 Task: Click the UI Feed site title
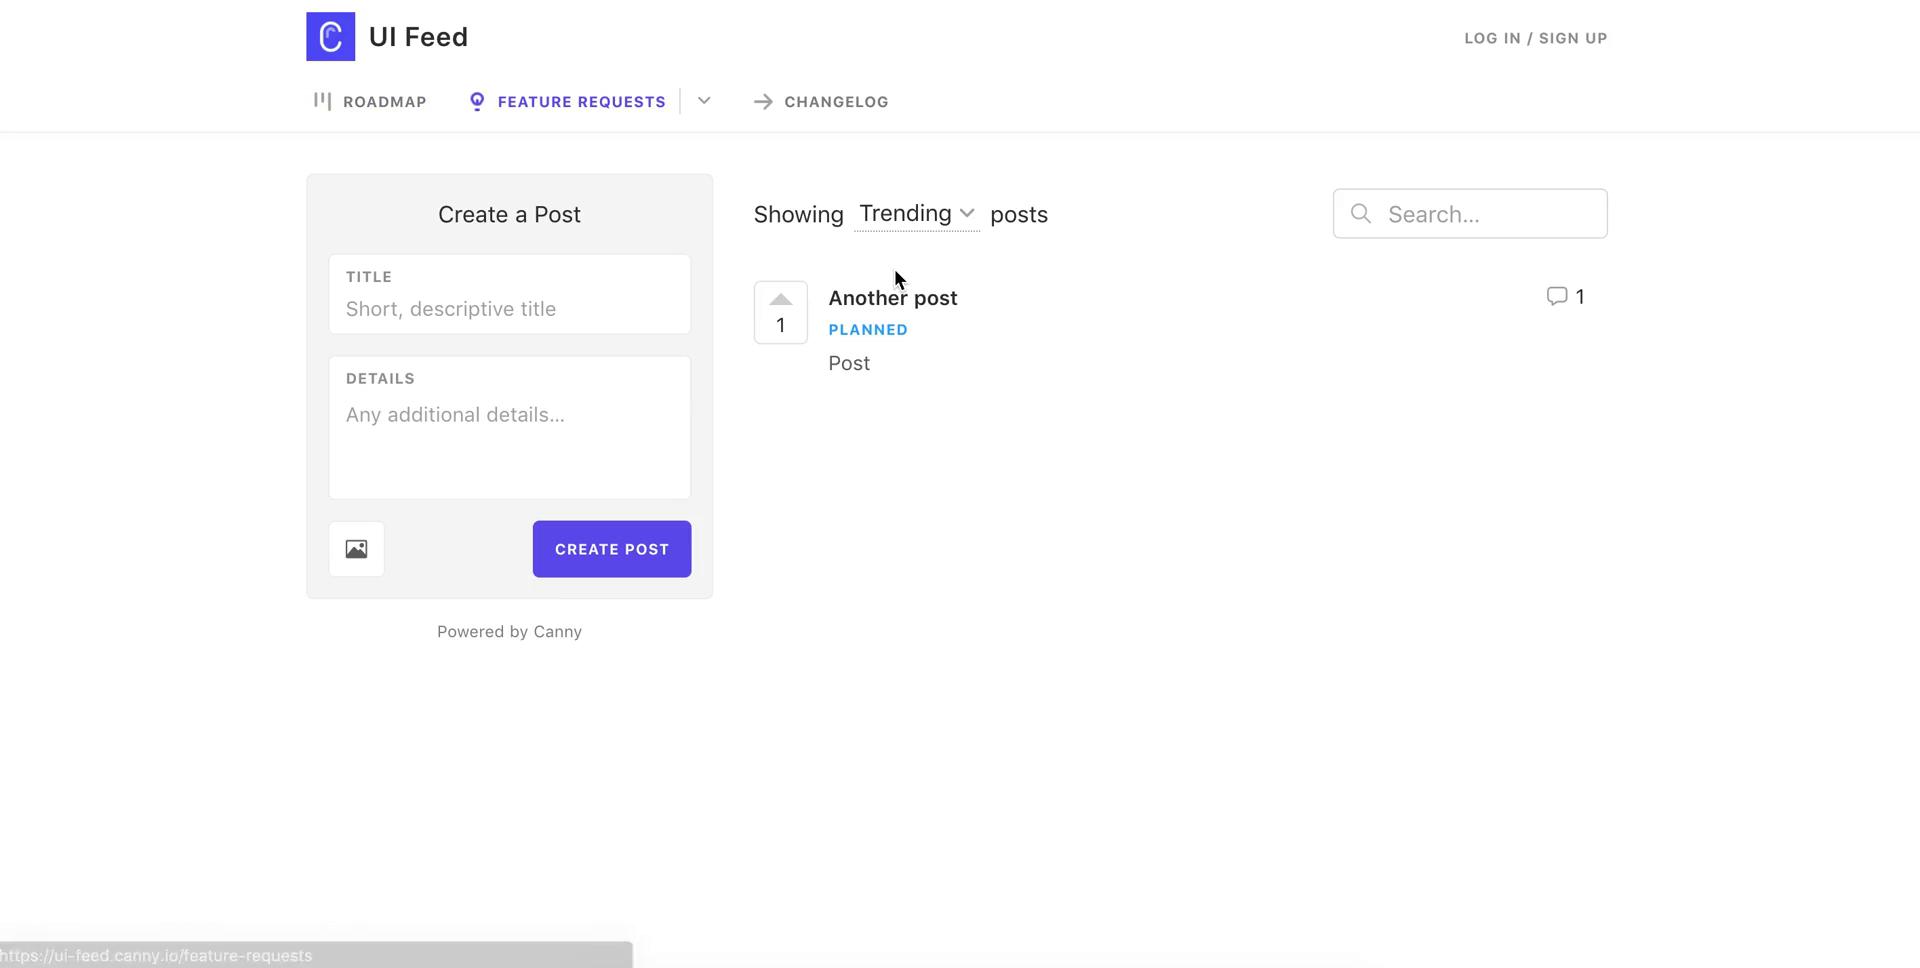(418, 37)
